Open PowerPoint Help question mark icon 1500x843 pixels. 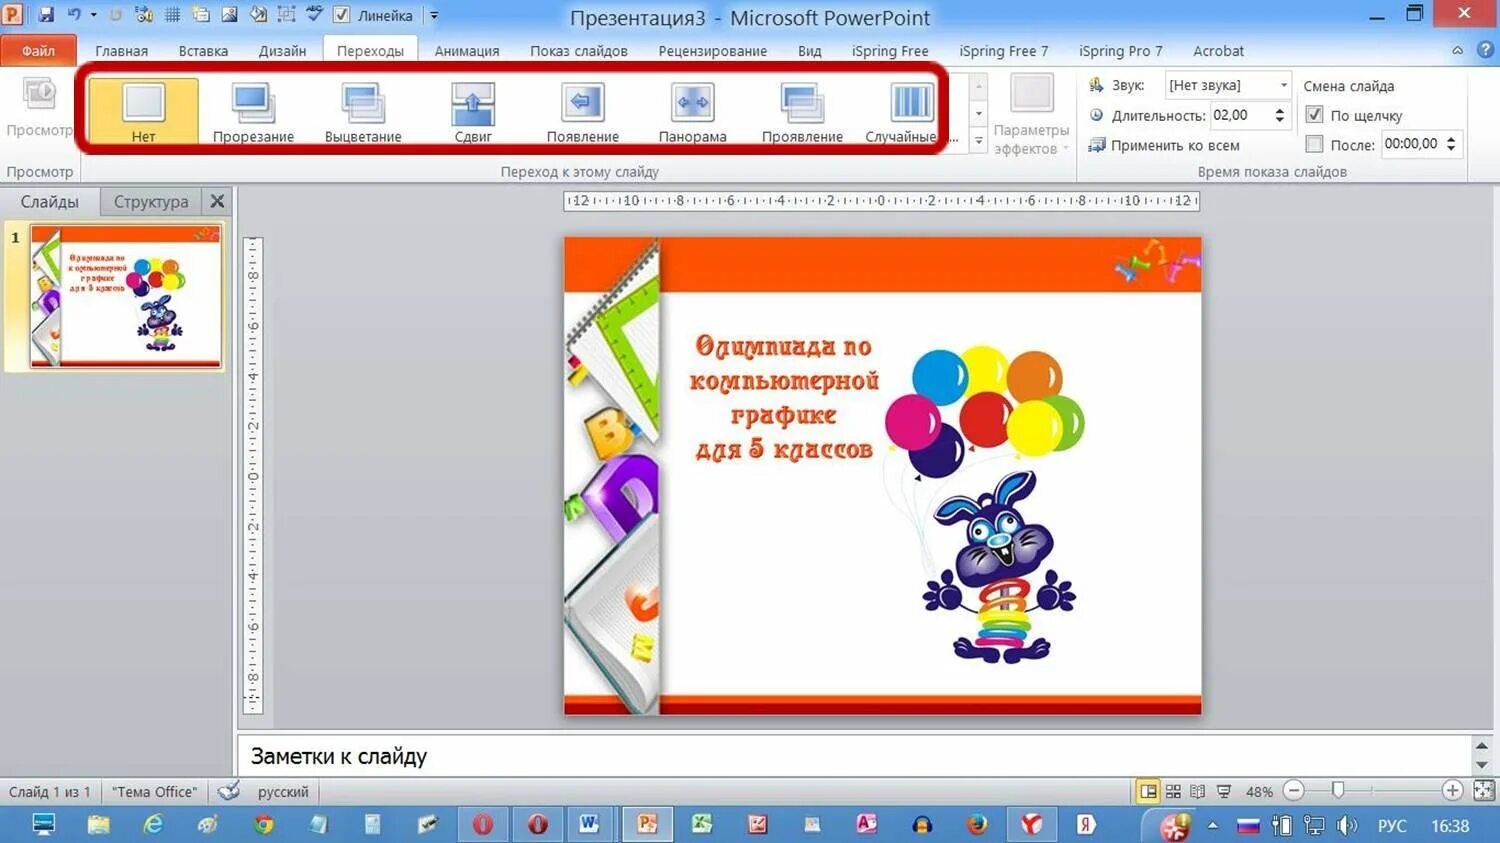pos(1485,50)
